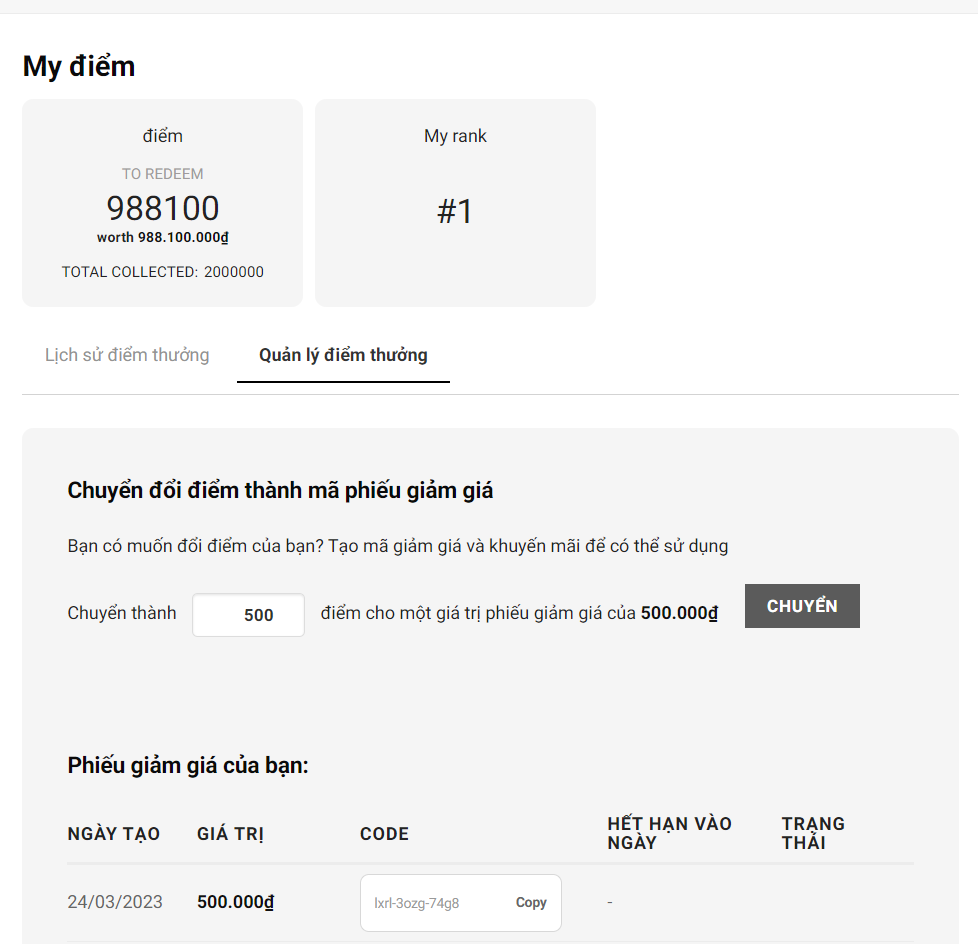Screen dimensions: 978x944
Task: Click the Phiếu giảm giá của bạn heading
Action: [188, 766]
